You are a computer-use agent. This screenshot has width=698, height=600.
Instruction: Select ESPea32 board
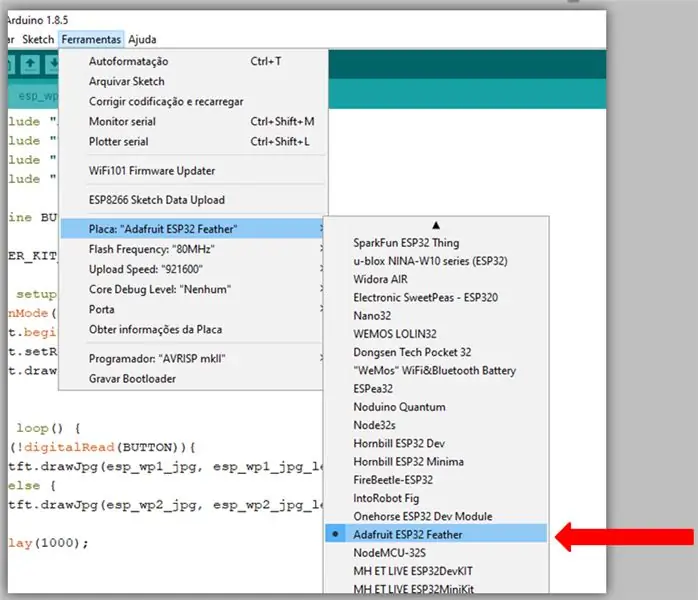tap(436, 389)
